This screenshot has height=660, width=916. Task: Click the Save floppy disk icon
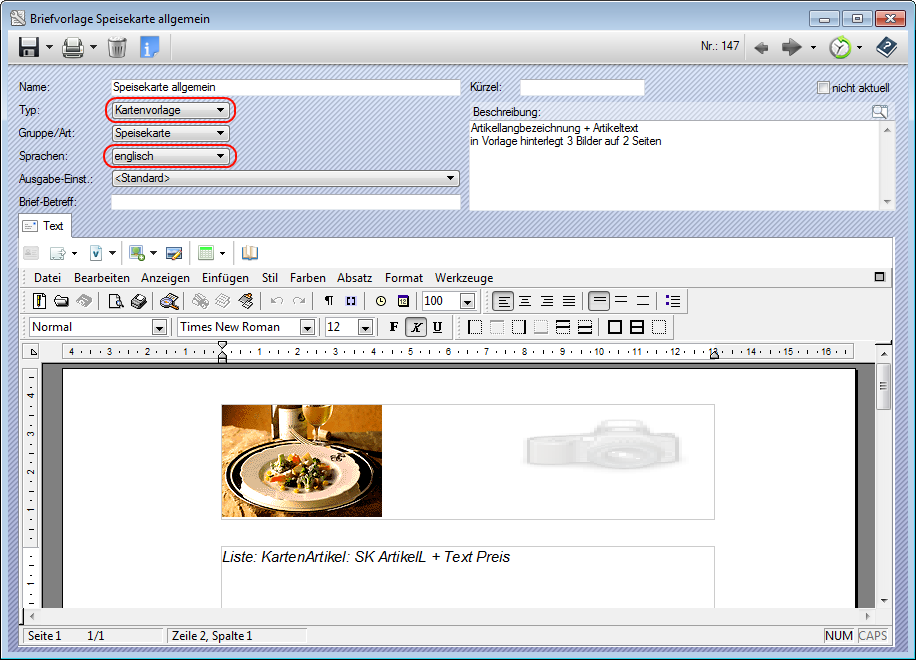click(x=29, y=47)
